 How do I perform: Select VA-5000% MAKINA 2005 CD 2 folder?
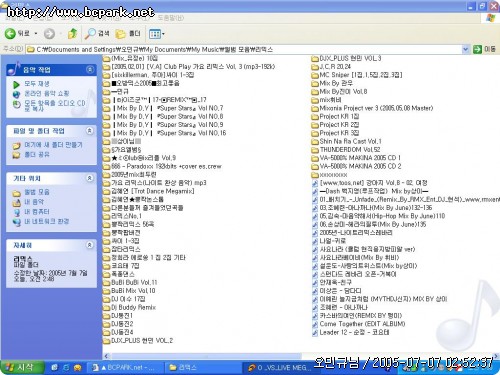pyautogui.click(x=356, y=166)
